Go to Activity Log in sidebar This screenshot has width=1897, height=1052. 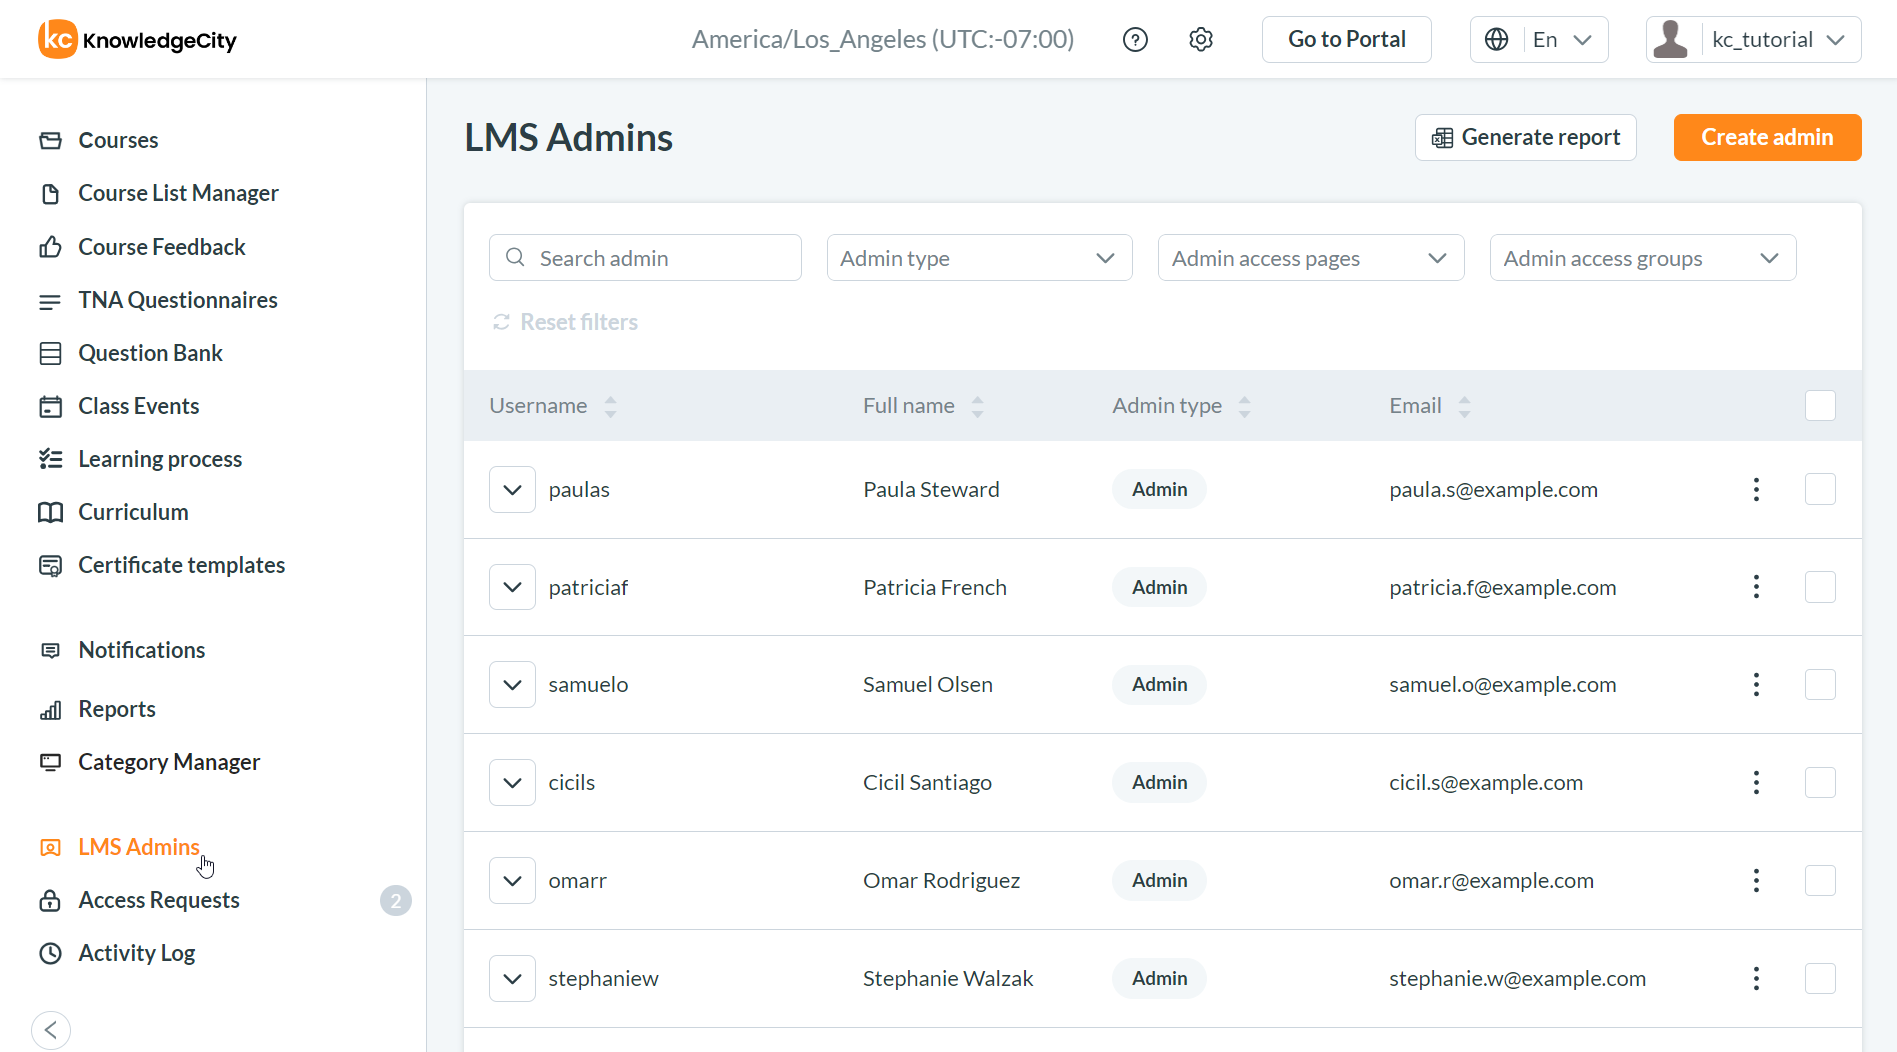136,953
